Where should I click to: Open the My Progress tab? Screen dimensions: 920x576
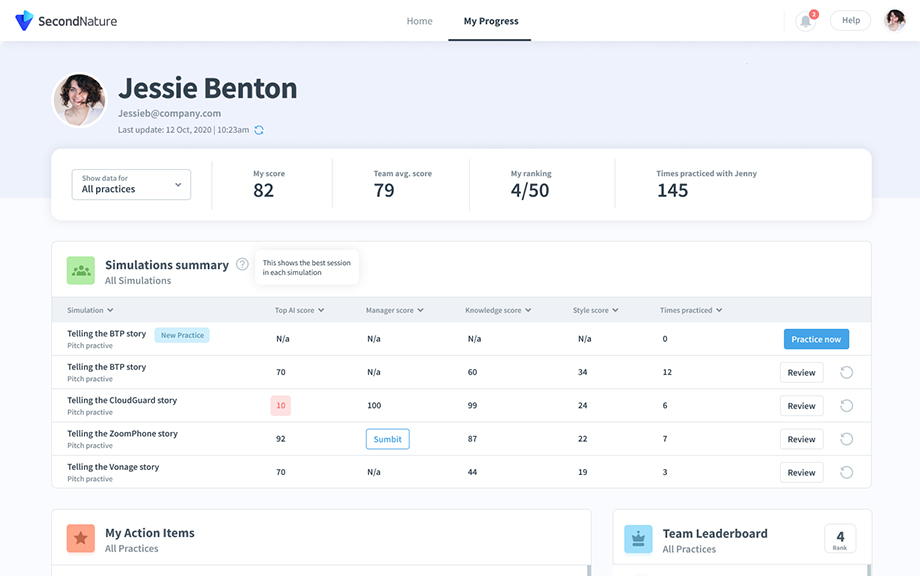[x=489, y=20]
